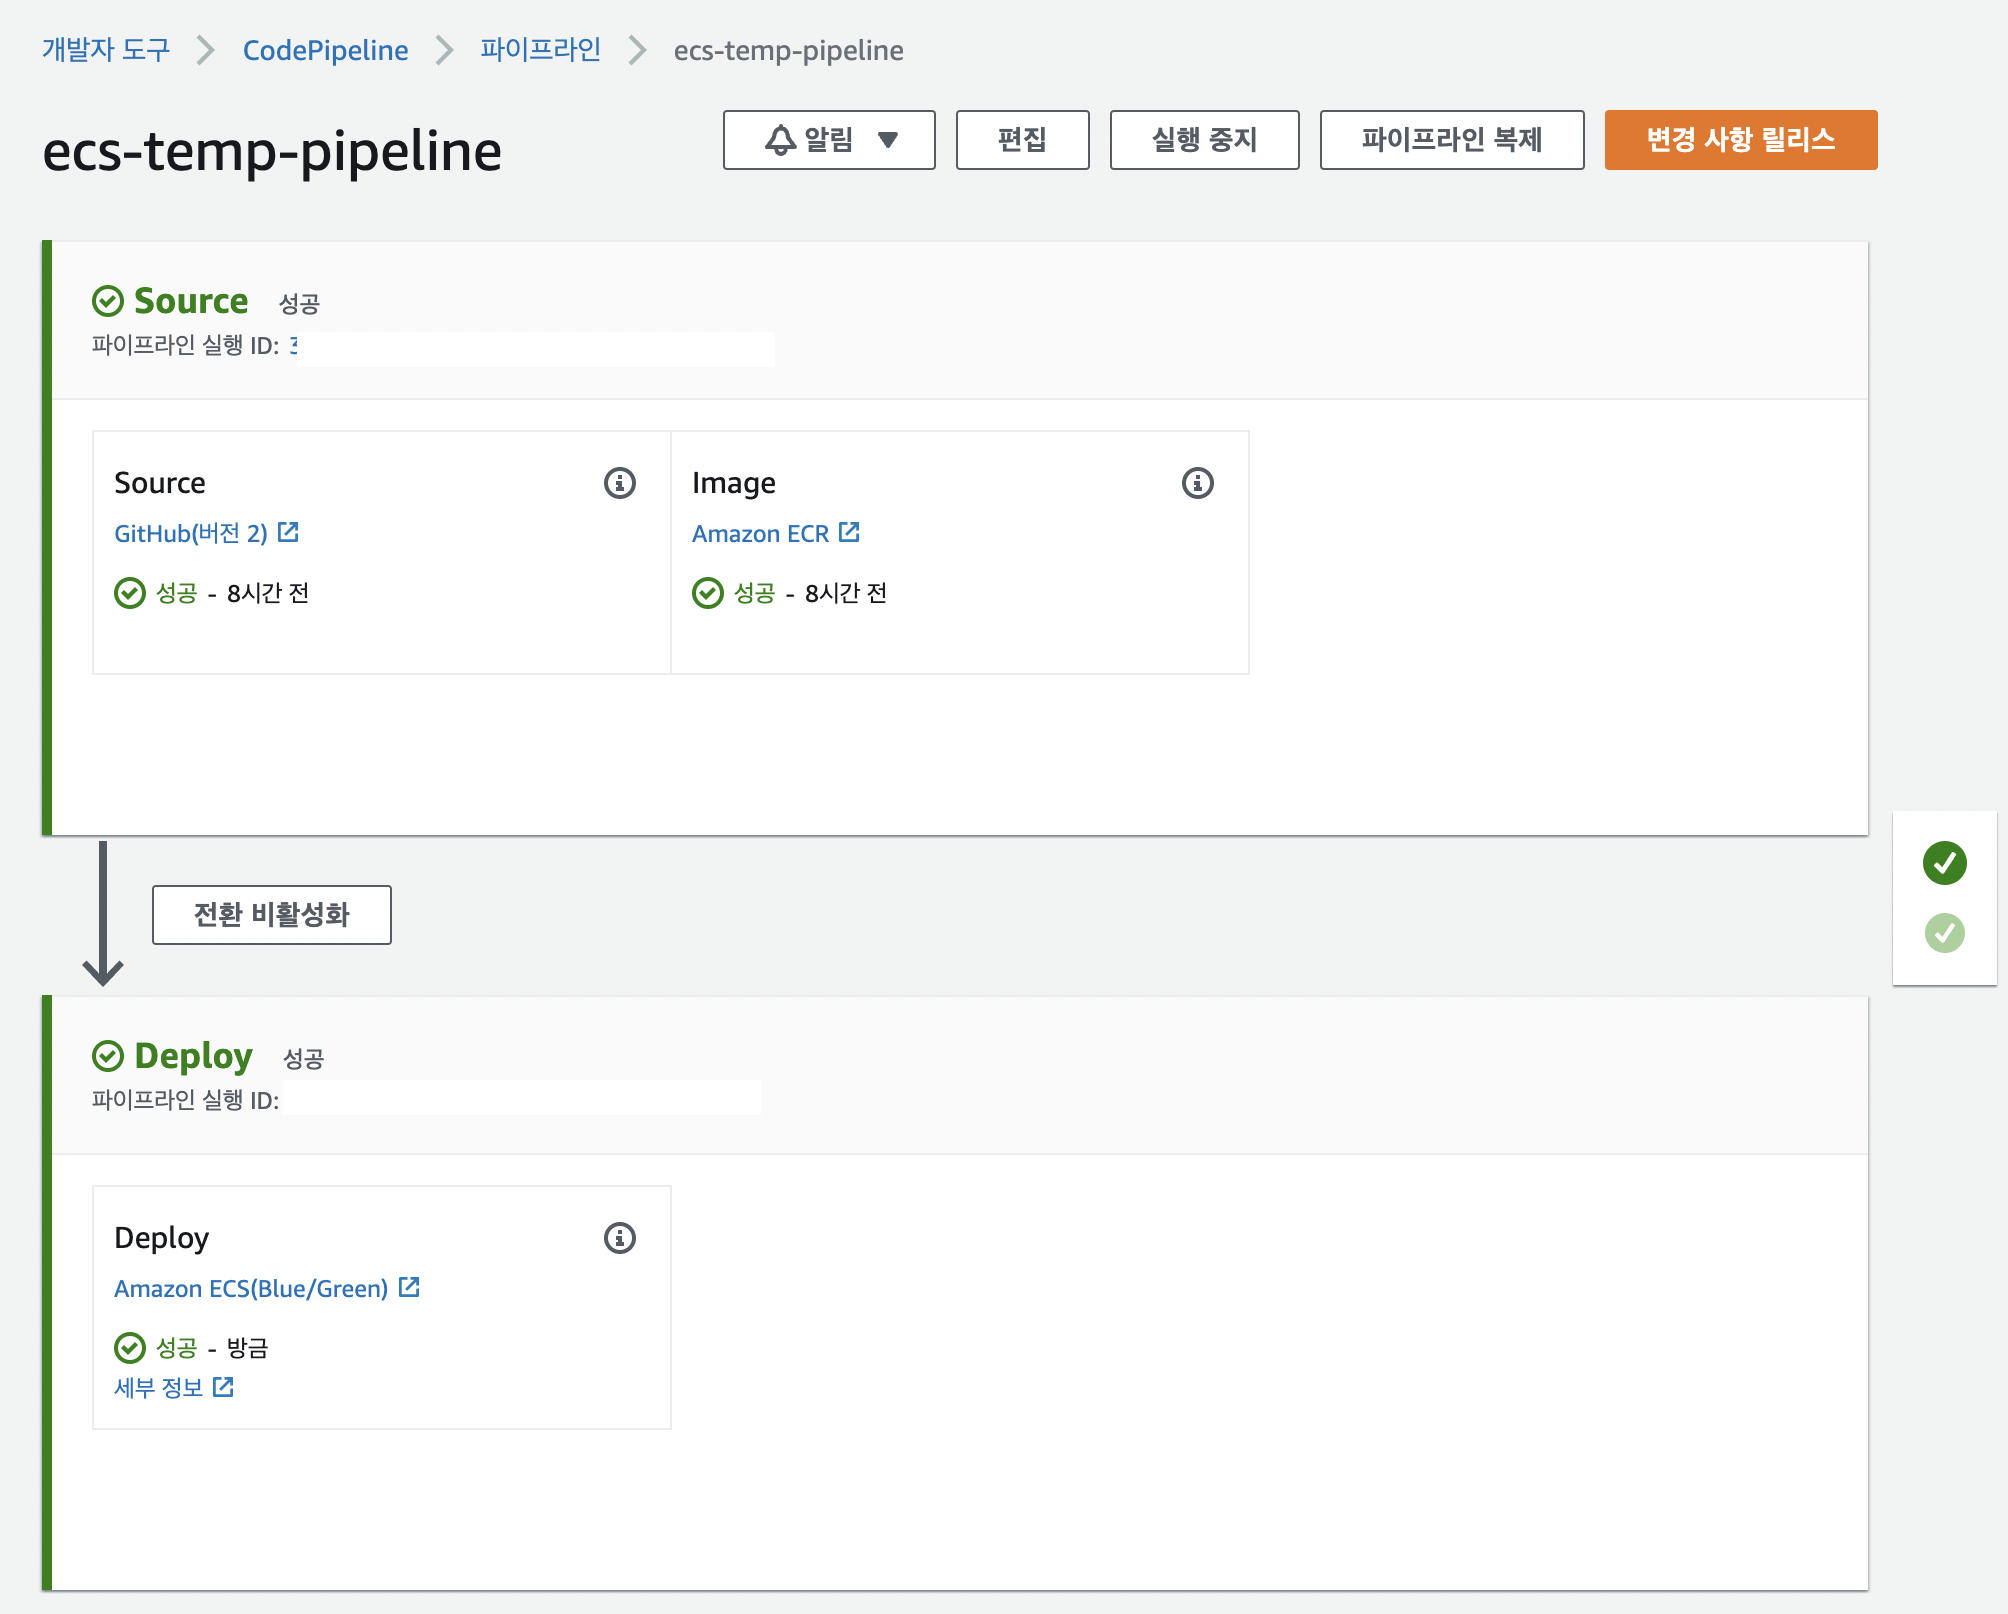Open the 알림 notification dropdown
This screenshot has height=1614, width=2008.
829,140
